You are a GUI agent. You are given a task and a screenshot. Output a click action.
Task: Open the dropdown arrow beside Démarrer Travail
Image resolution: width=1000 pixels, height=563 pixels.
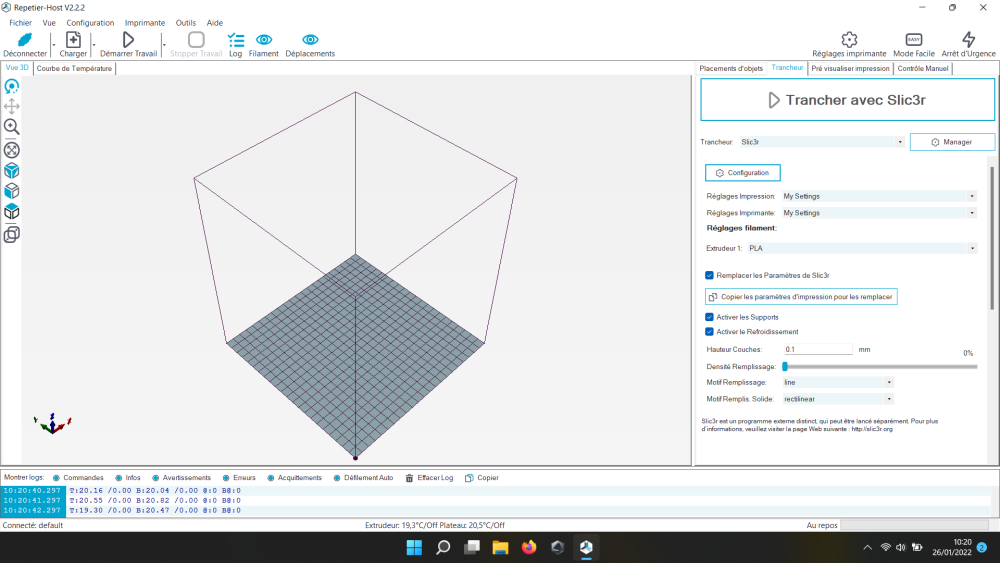(x=164, y=45)
